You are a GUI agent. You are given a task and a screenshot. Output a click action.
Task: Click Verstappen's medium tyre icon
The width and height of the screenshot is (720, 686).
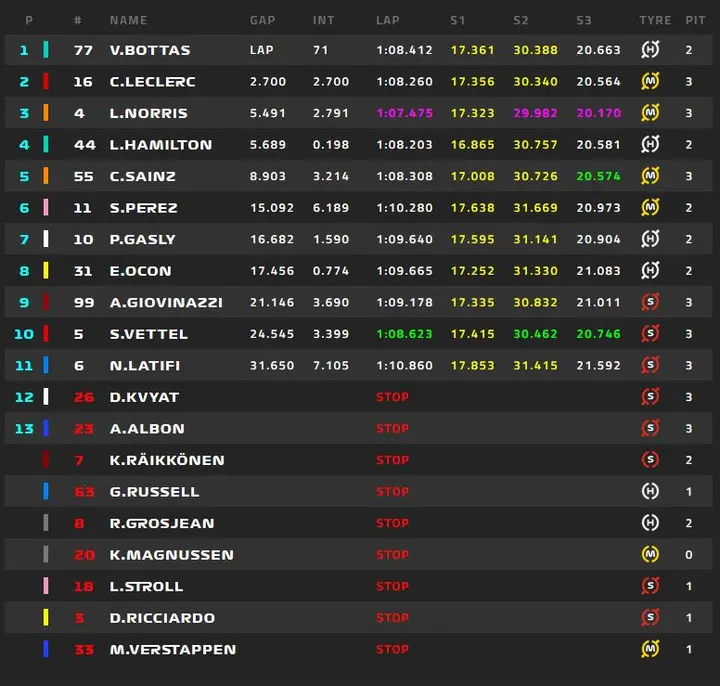[x=650, y=649]
